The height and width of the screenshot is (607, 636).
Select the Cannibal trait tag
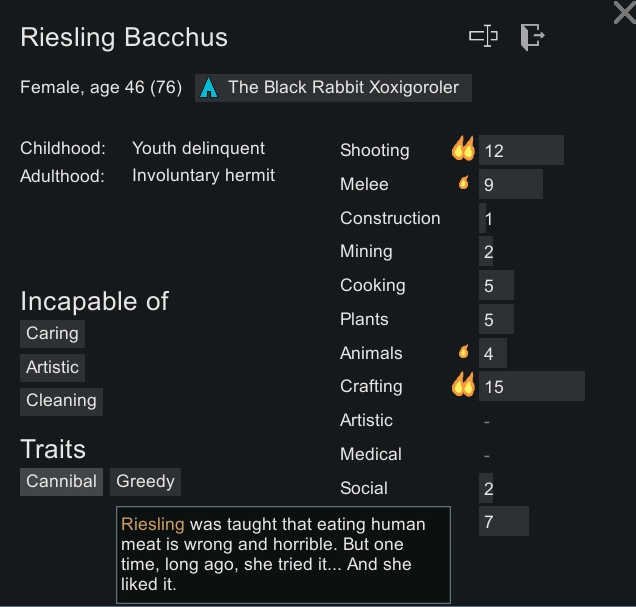pos(61,482)
